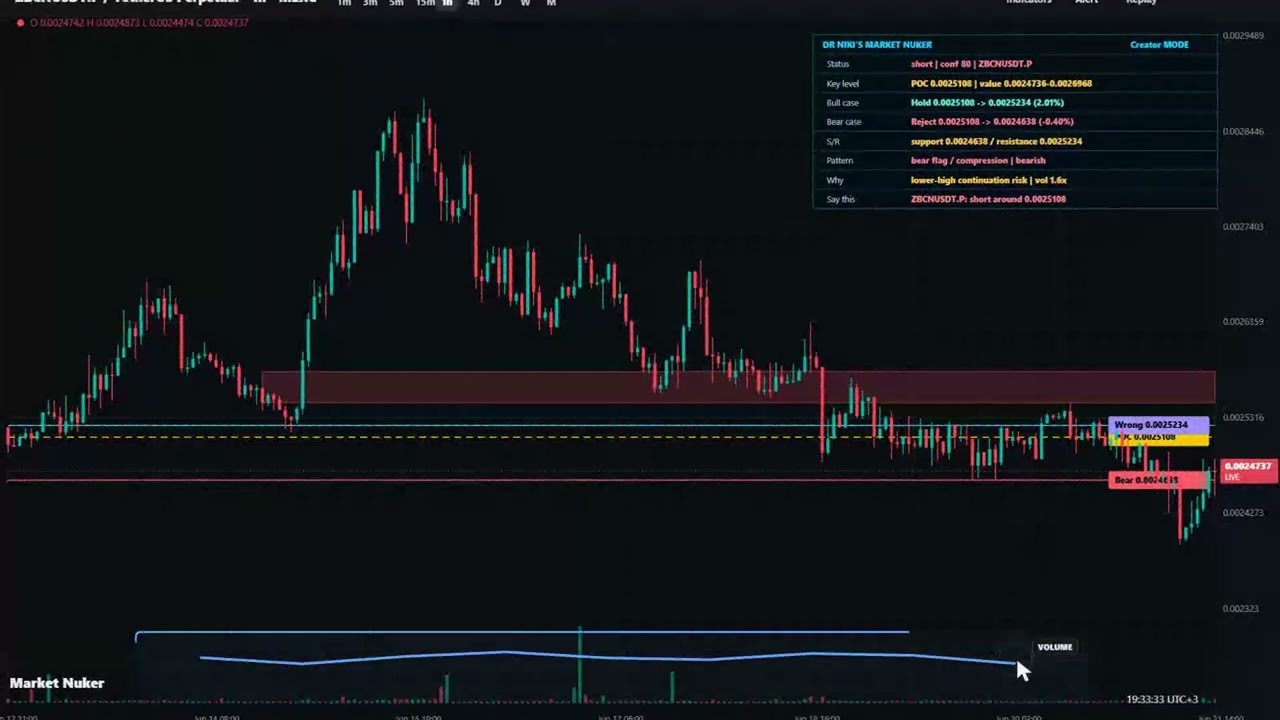This screenshot has width=1280, height=720.
Task: Switch to the 5m timeframe
Action: (x=396, y=3)
